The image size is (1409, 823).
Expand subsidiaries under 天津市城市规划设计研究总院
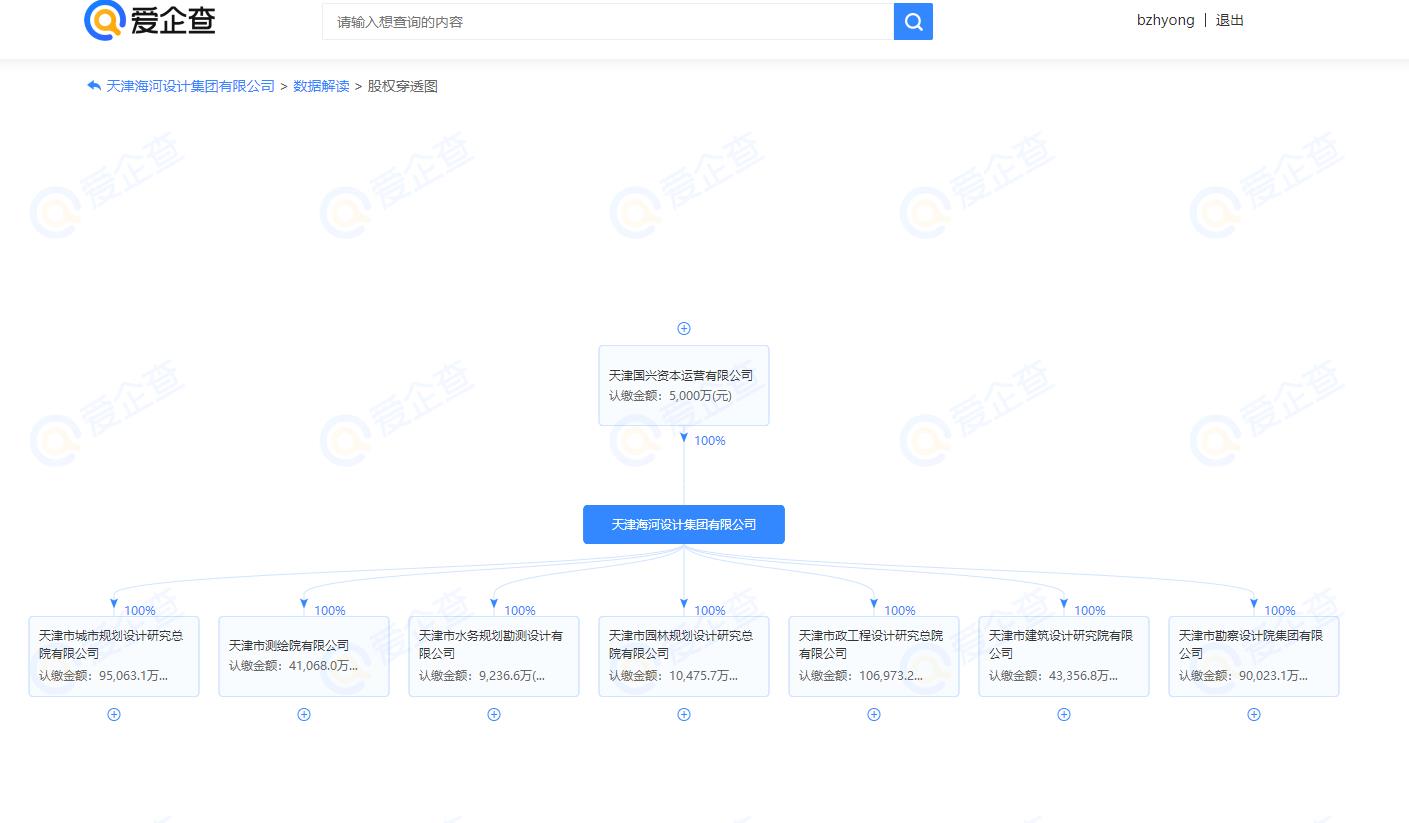[114, 714]
